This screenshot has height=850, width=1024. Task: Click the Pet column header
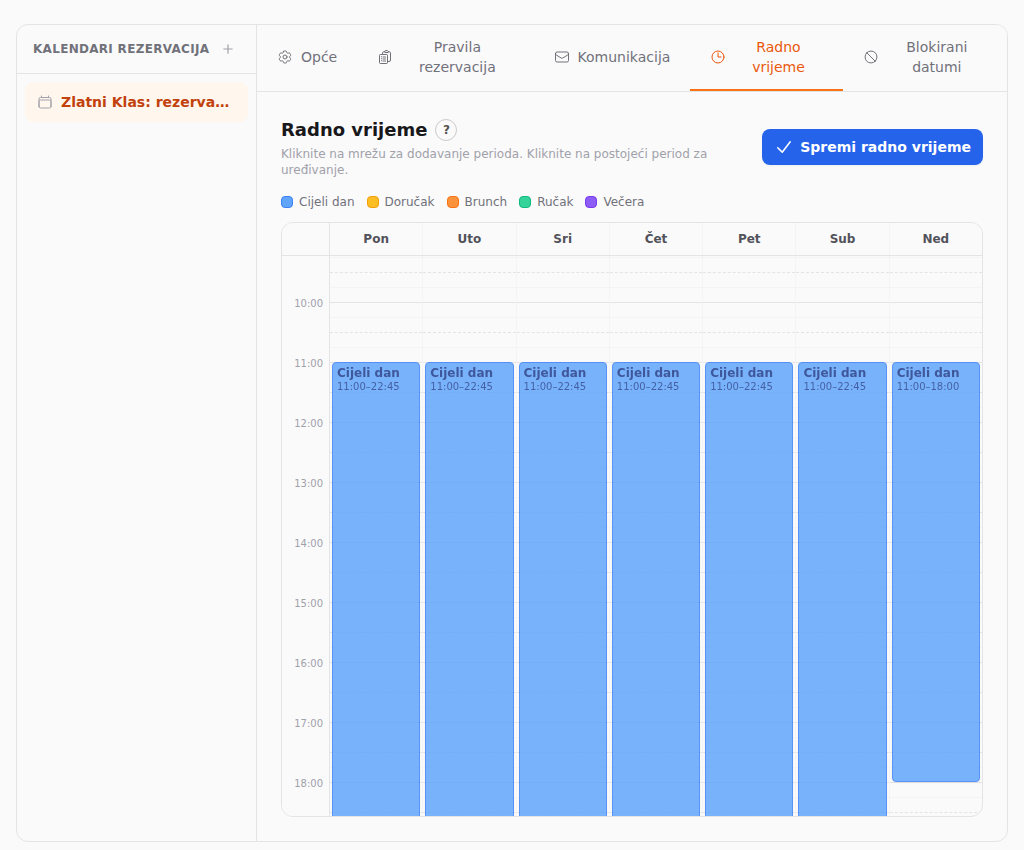749,239
